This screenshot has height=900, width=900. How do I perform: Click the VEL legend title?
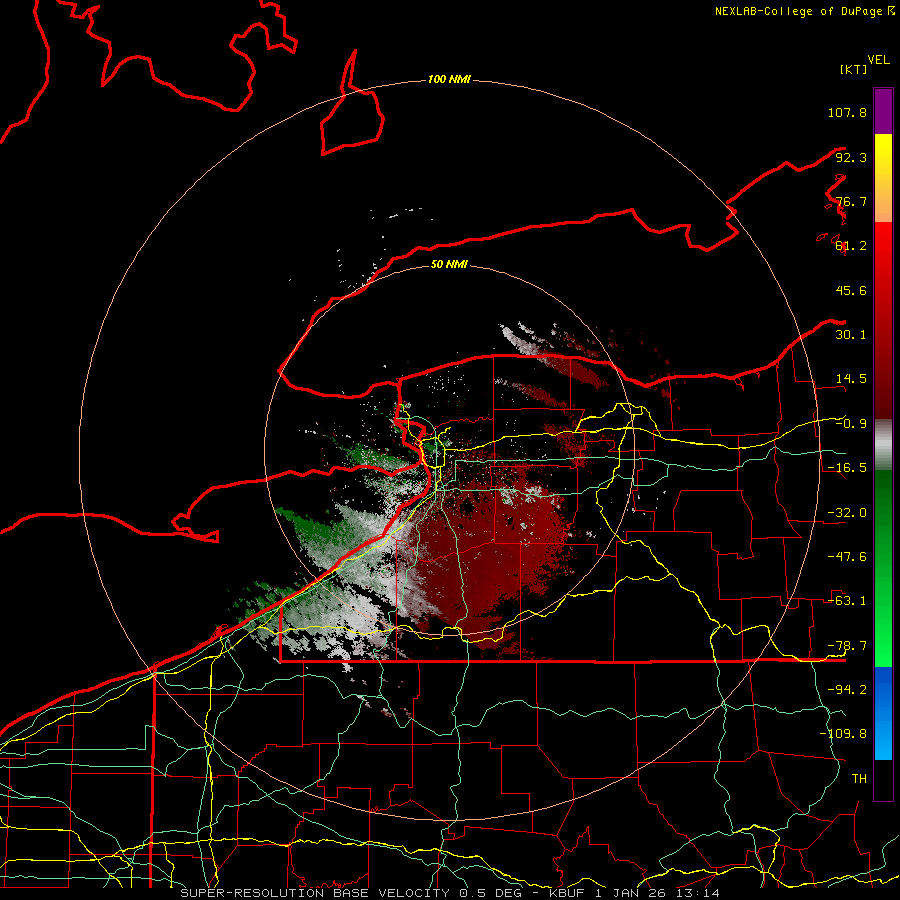(878, 60)
